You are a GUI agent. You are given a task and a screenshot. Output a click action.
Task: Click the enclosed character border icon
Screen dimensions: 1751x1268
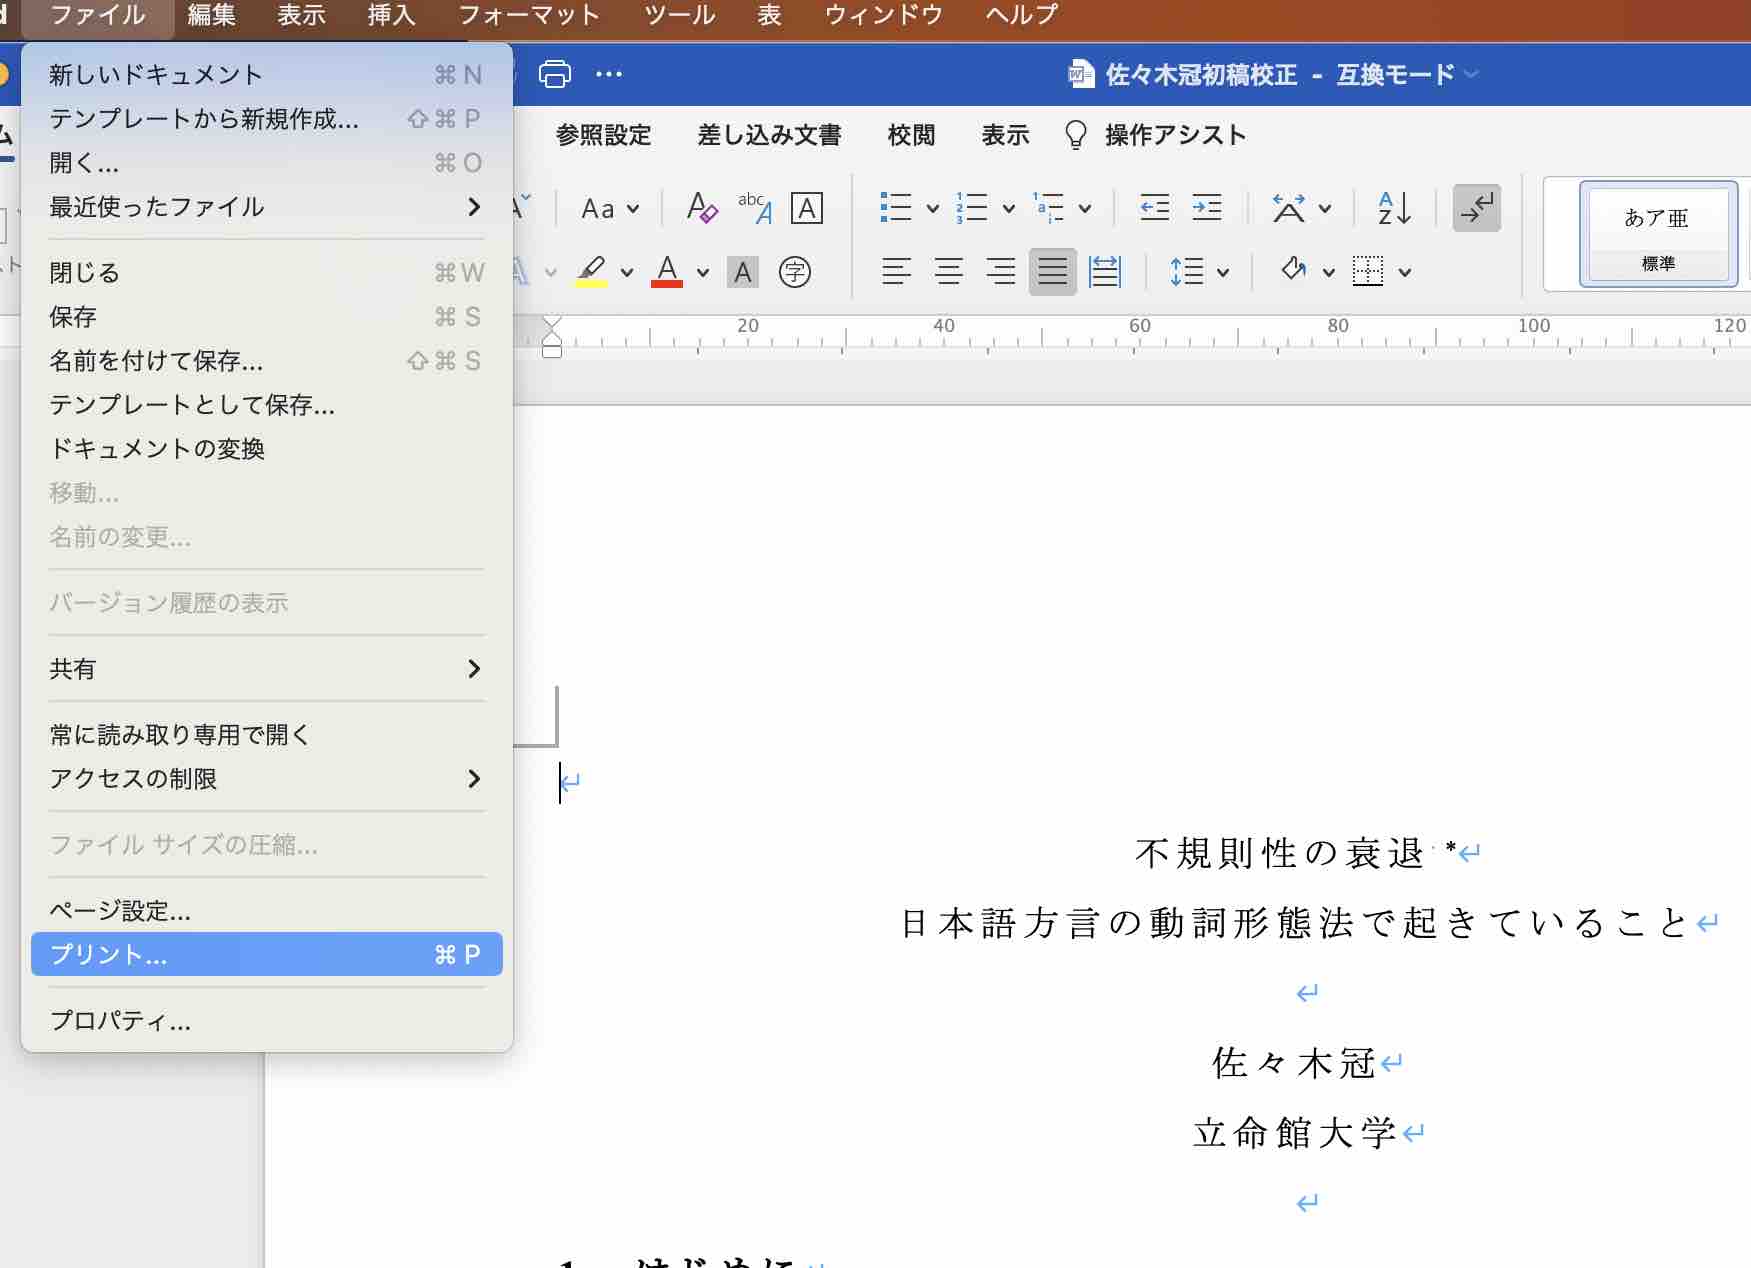[807, 208]
